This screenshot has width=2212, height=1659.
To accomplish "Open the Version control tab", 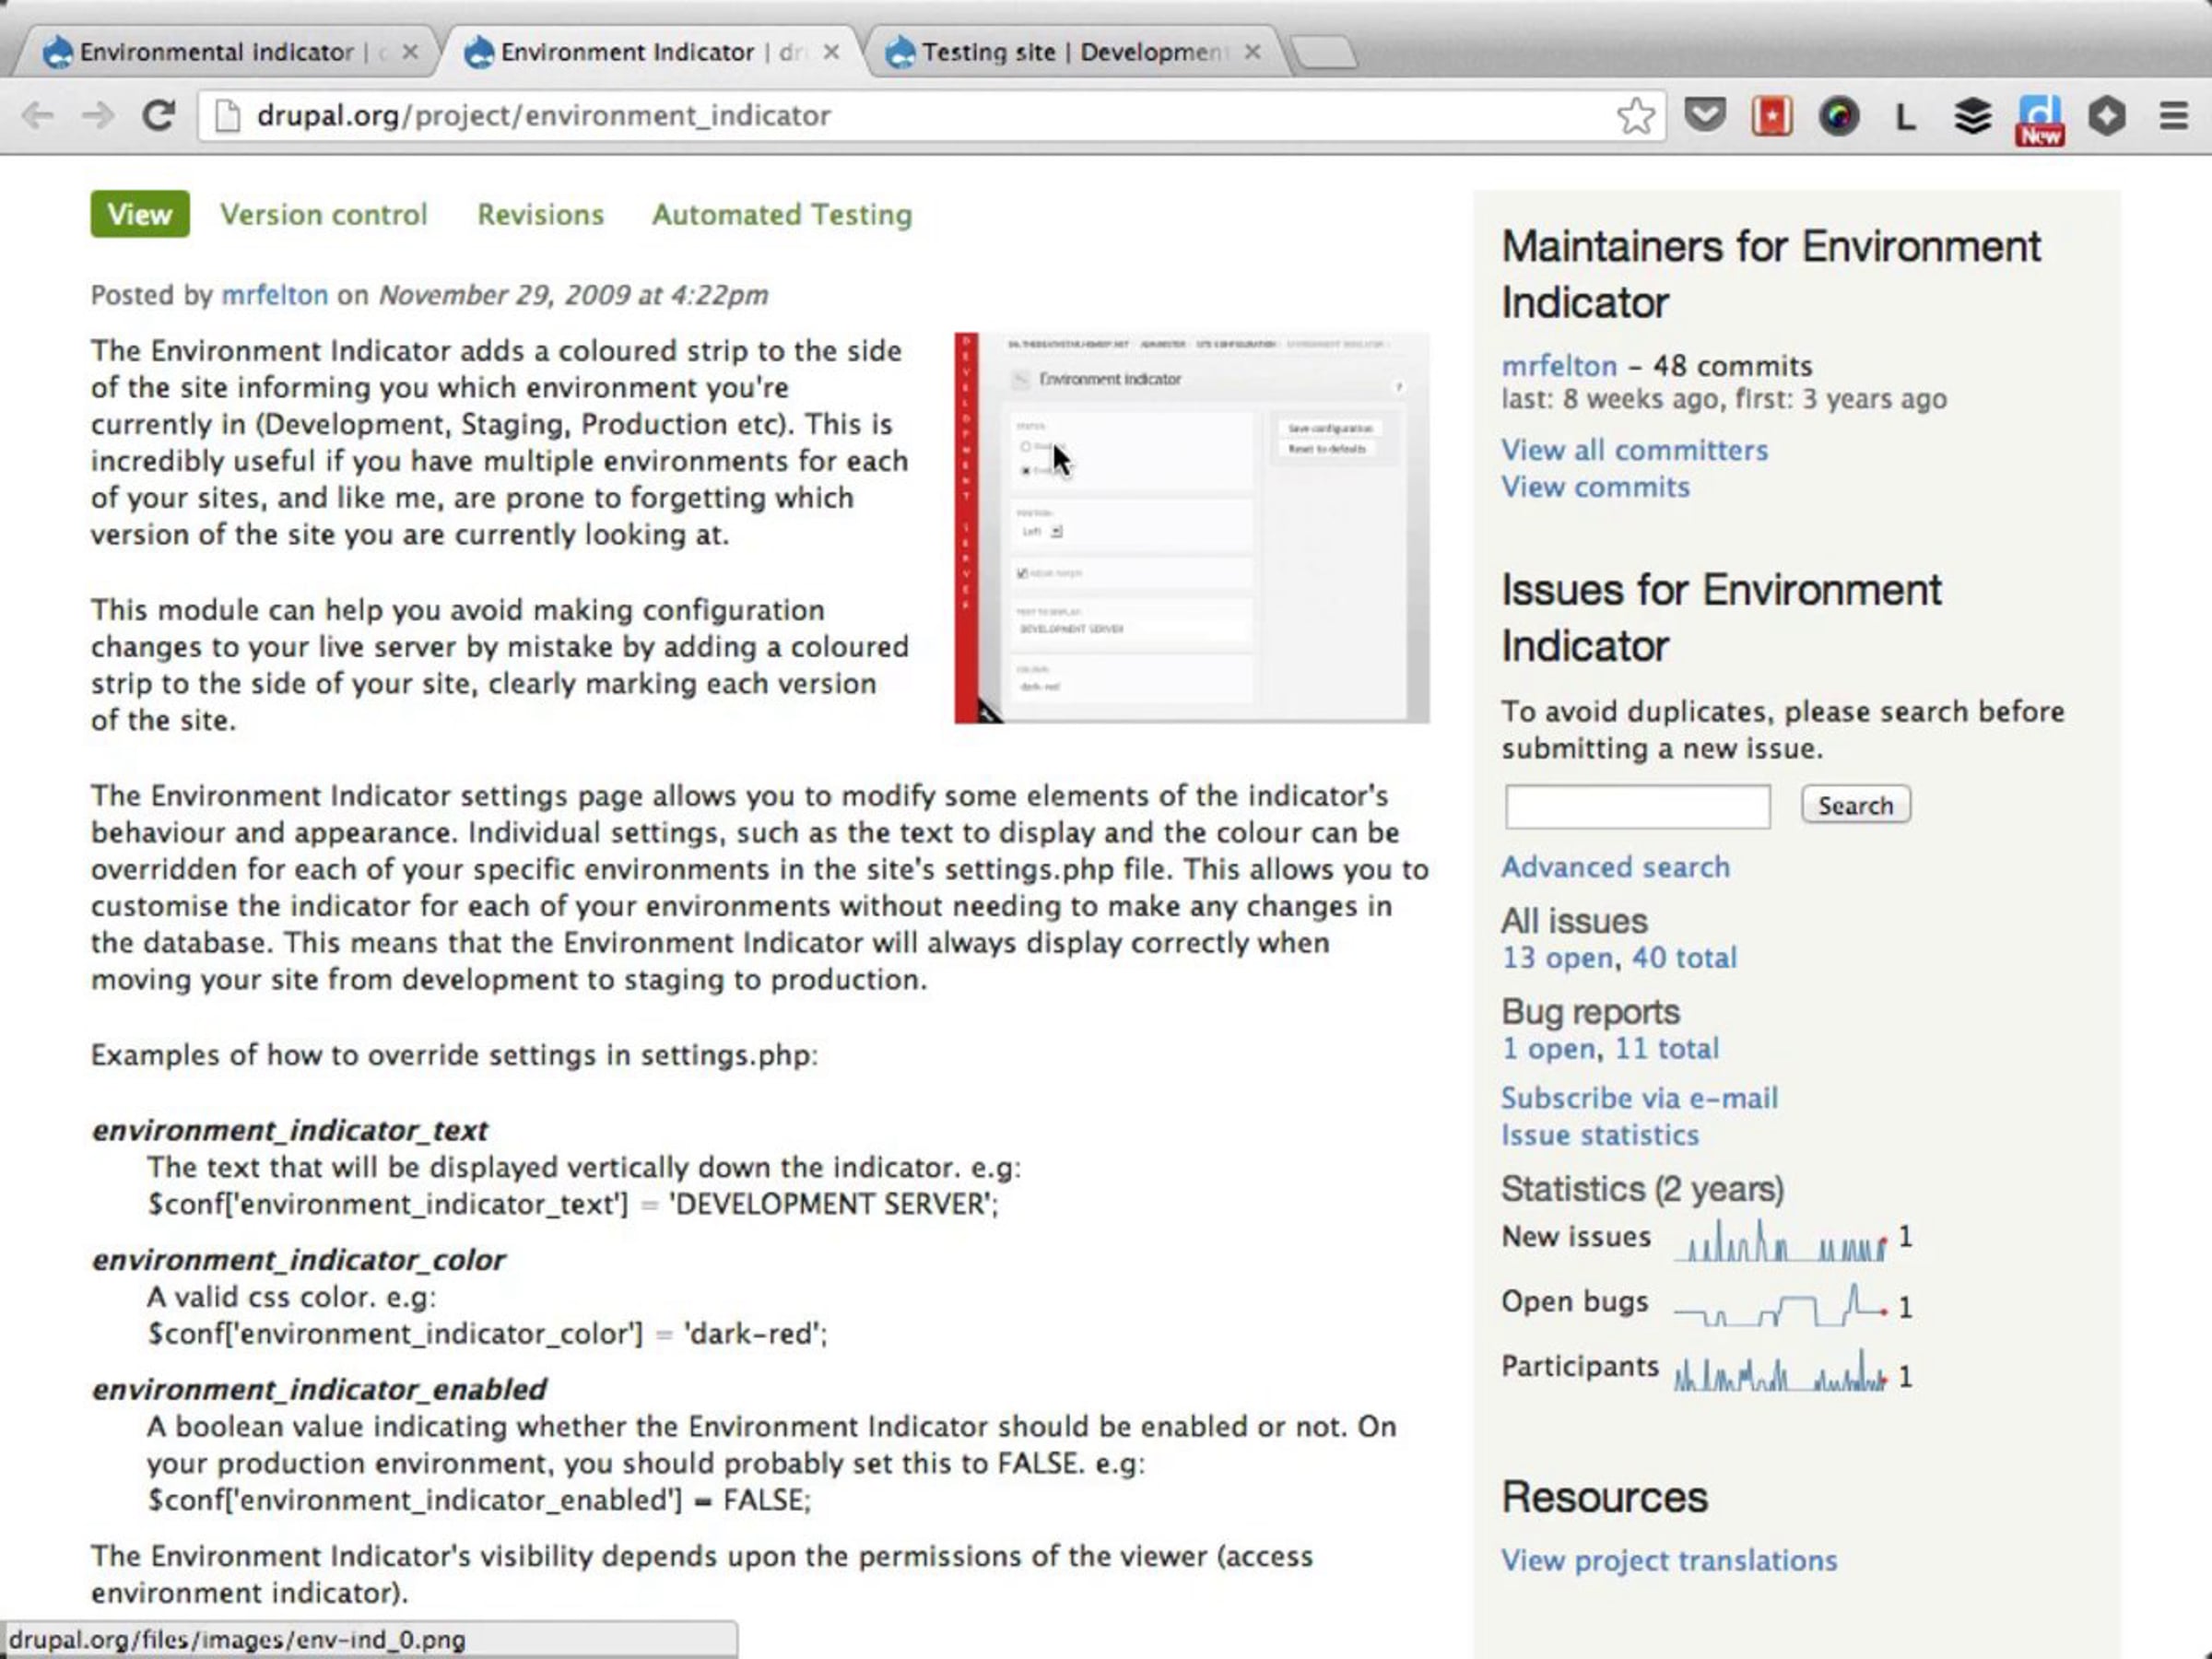I will pyautogui.click(x=323, y=214).
